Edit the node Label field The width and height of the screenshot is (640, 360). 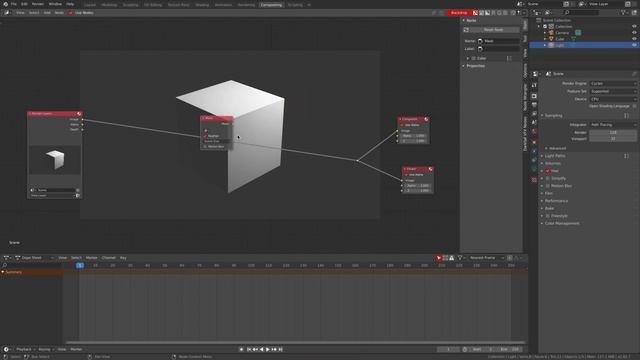tap(499, 49)
